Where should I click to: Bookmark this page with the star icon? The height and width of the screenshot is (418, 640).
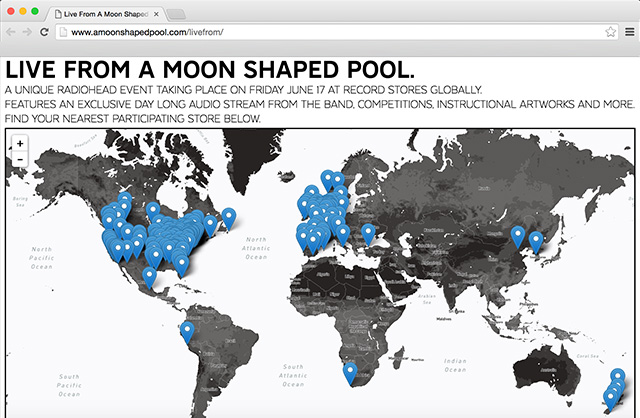(x=610, y=32)
